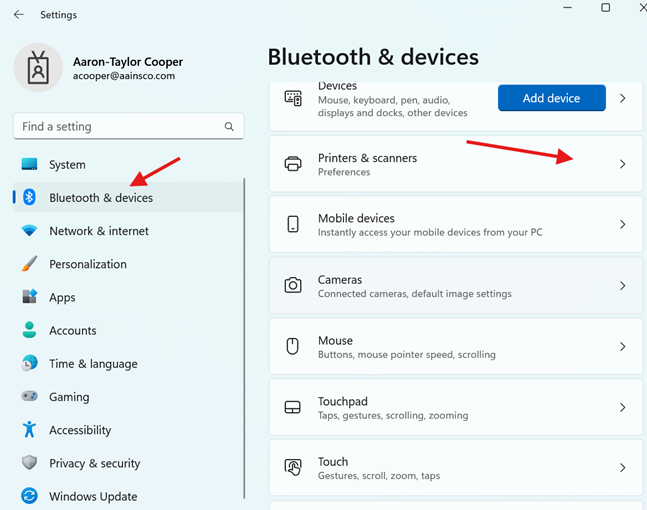Click the Cameras camera icon
The height and width of the screenshot is (510, 647).
pyautogui.click(x=293, y=286)
